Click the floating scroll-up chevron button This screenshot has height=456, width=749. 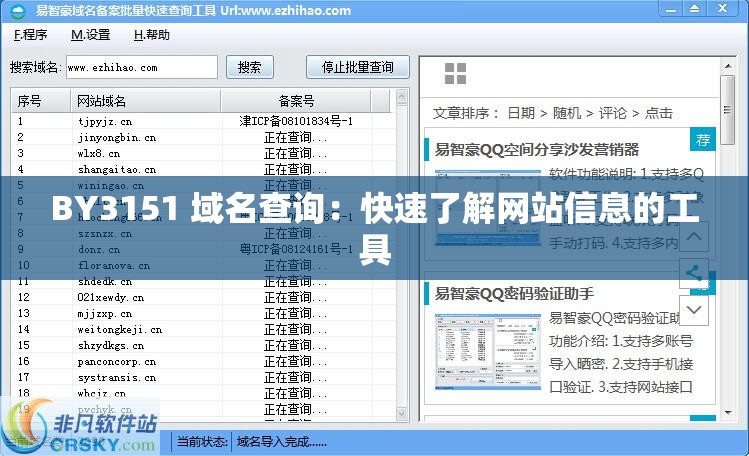tap(694, 236)
